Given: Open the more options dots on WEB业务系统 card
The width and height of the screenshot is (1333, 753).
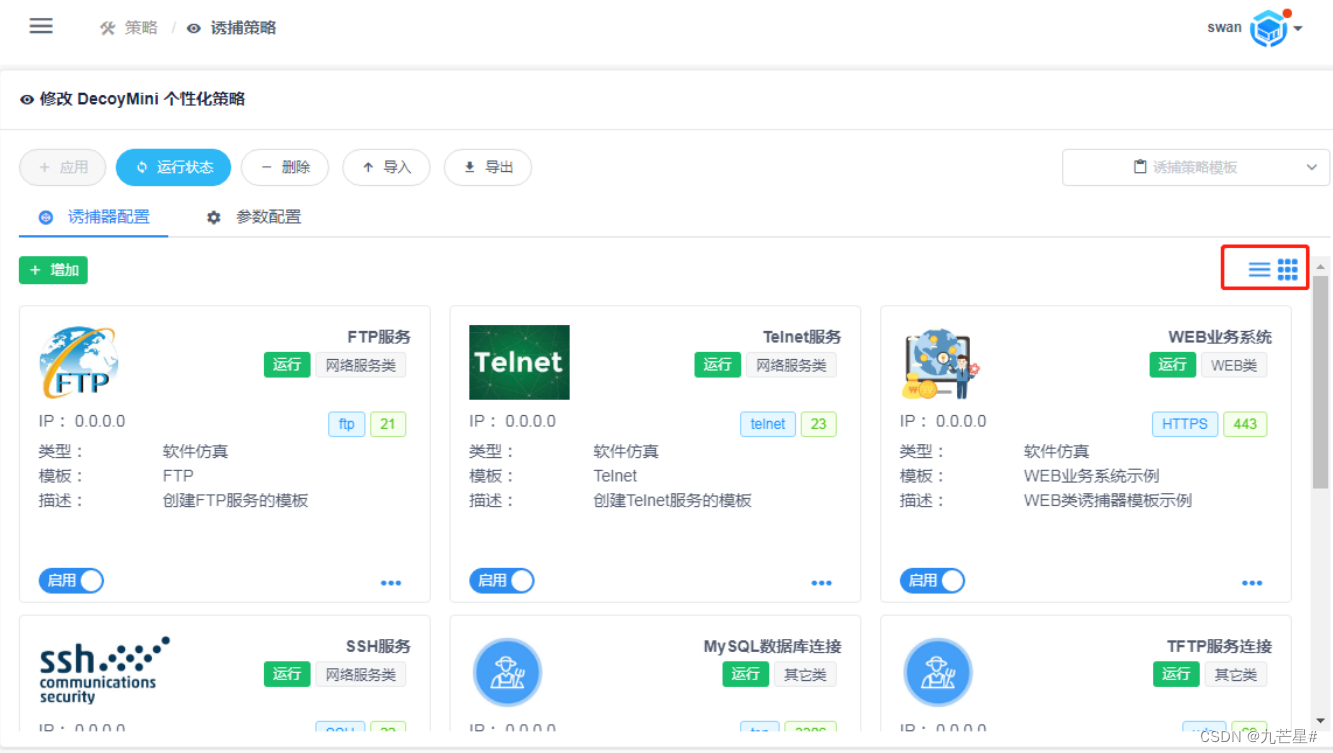Looking at the screenshot, I should click(x=1252, y=583).
